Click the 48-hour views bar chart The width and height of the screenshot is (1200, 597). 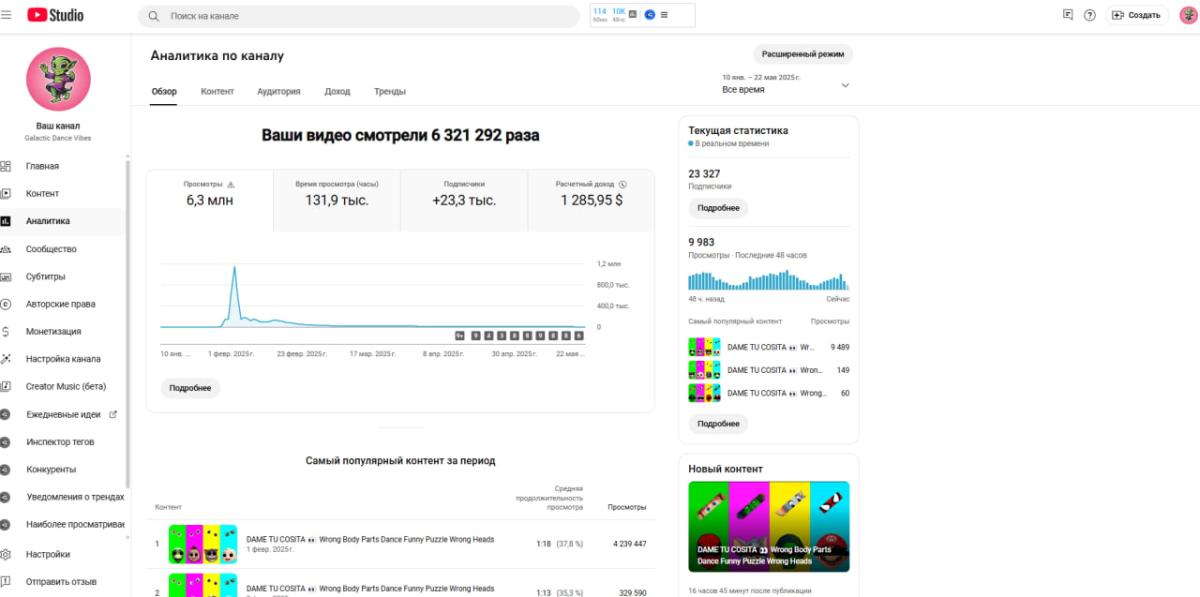coord(768,280)
